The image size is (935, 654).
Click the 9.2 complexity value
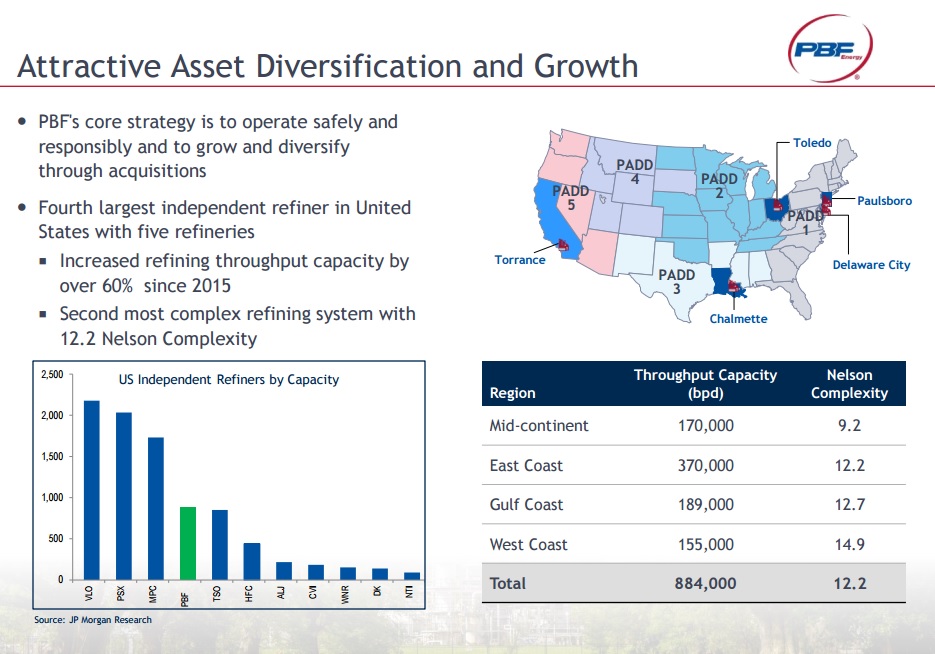pyautogui.click(x=849, y=425)
